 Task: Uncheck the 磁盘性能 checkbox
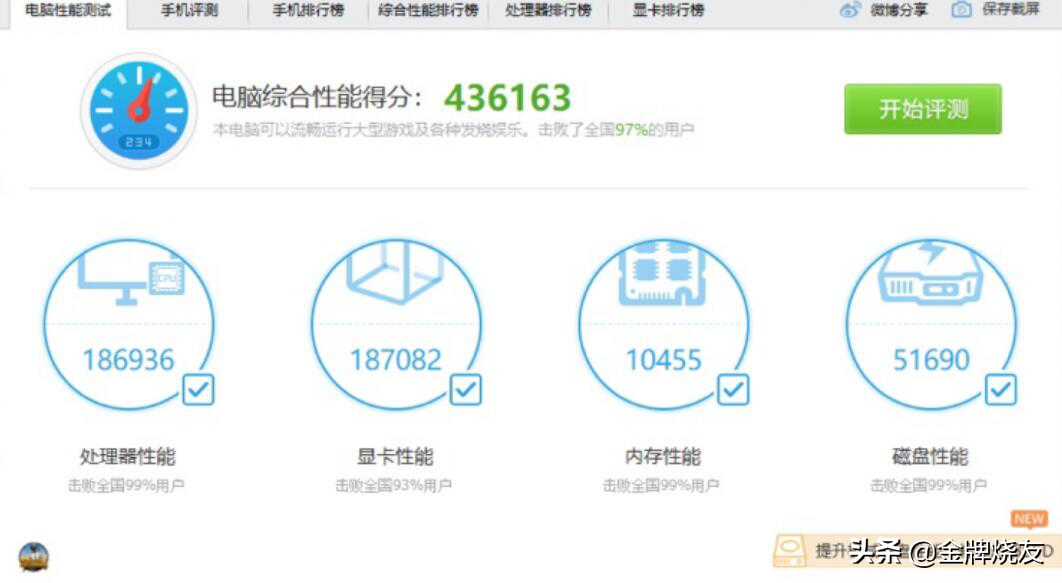1000,389
